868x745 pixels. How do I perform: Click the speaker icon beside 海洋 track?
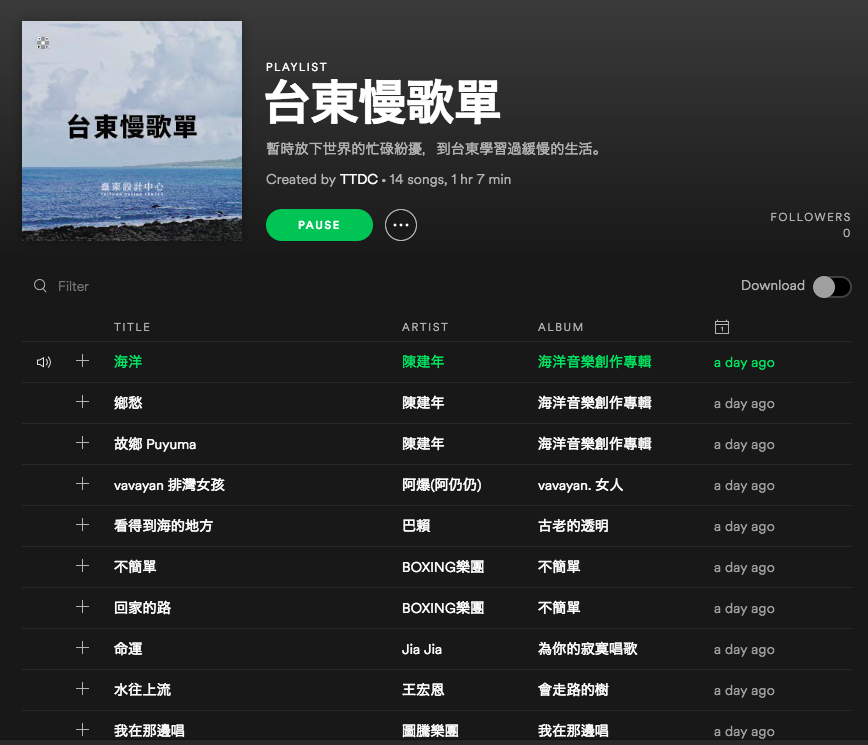coord(44,362)
